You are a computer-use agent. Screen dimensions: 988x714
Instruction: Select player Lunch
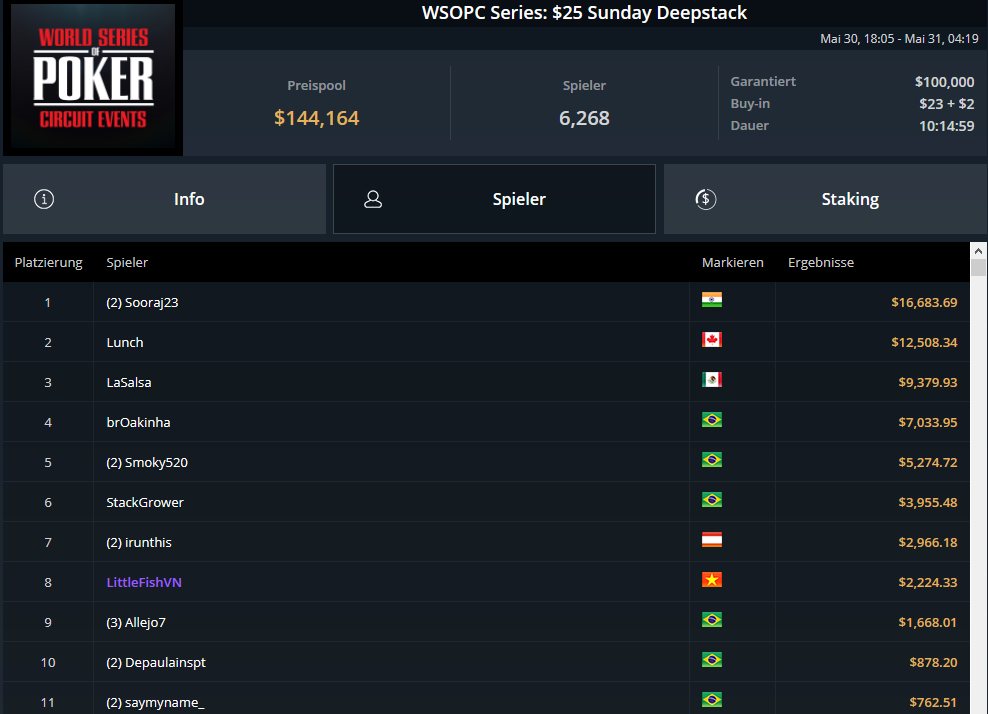click(125, 342)
